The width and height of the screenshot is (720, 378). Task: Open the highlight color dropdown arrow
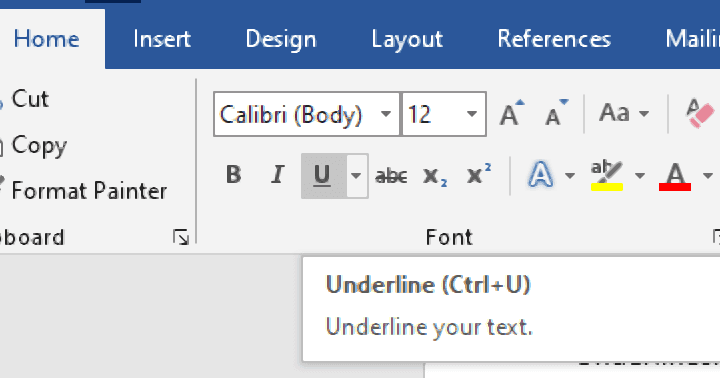point(640,176)
